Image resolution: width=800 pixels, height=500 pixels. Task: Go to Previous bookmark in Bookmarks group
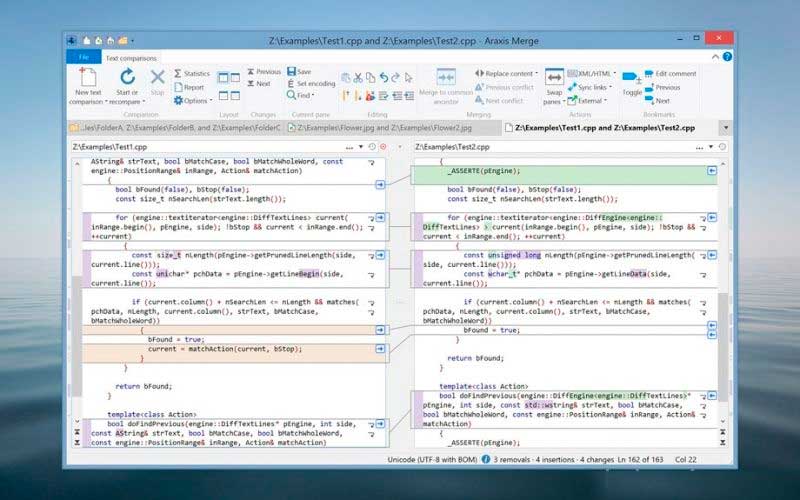(x=662, y=87)
